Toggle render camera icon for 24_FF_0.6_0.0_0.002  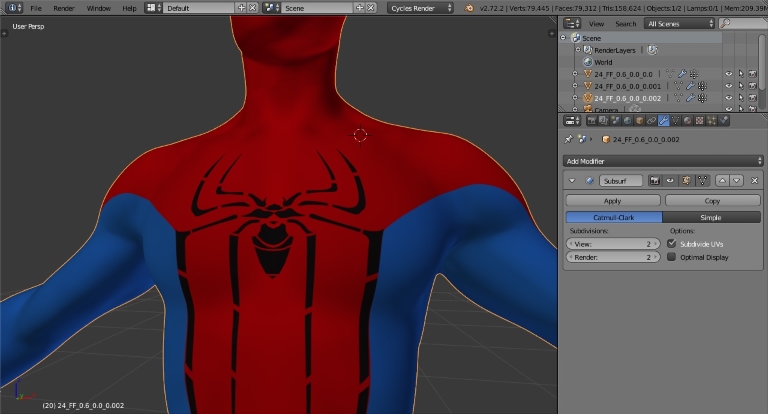[753, 98]
